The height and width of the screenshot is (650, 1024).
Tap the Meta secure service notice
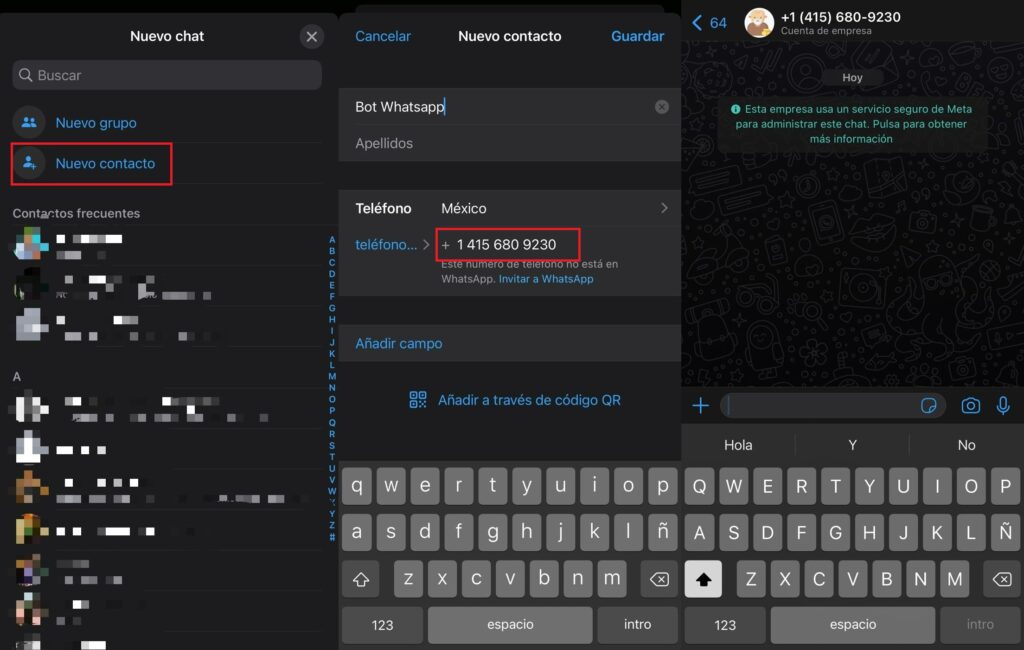tap(852, 124)
